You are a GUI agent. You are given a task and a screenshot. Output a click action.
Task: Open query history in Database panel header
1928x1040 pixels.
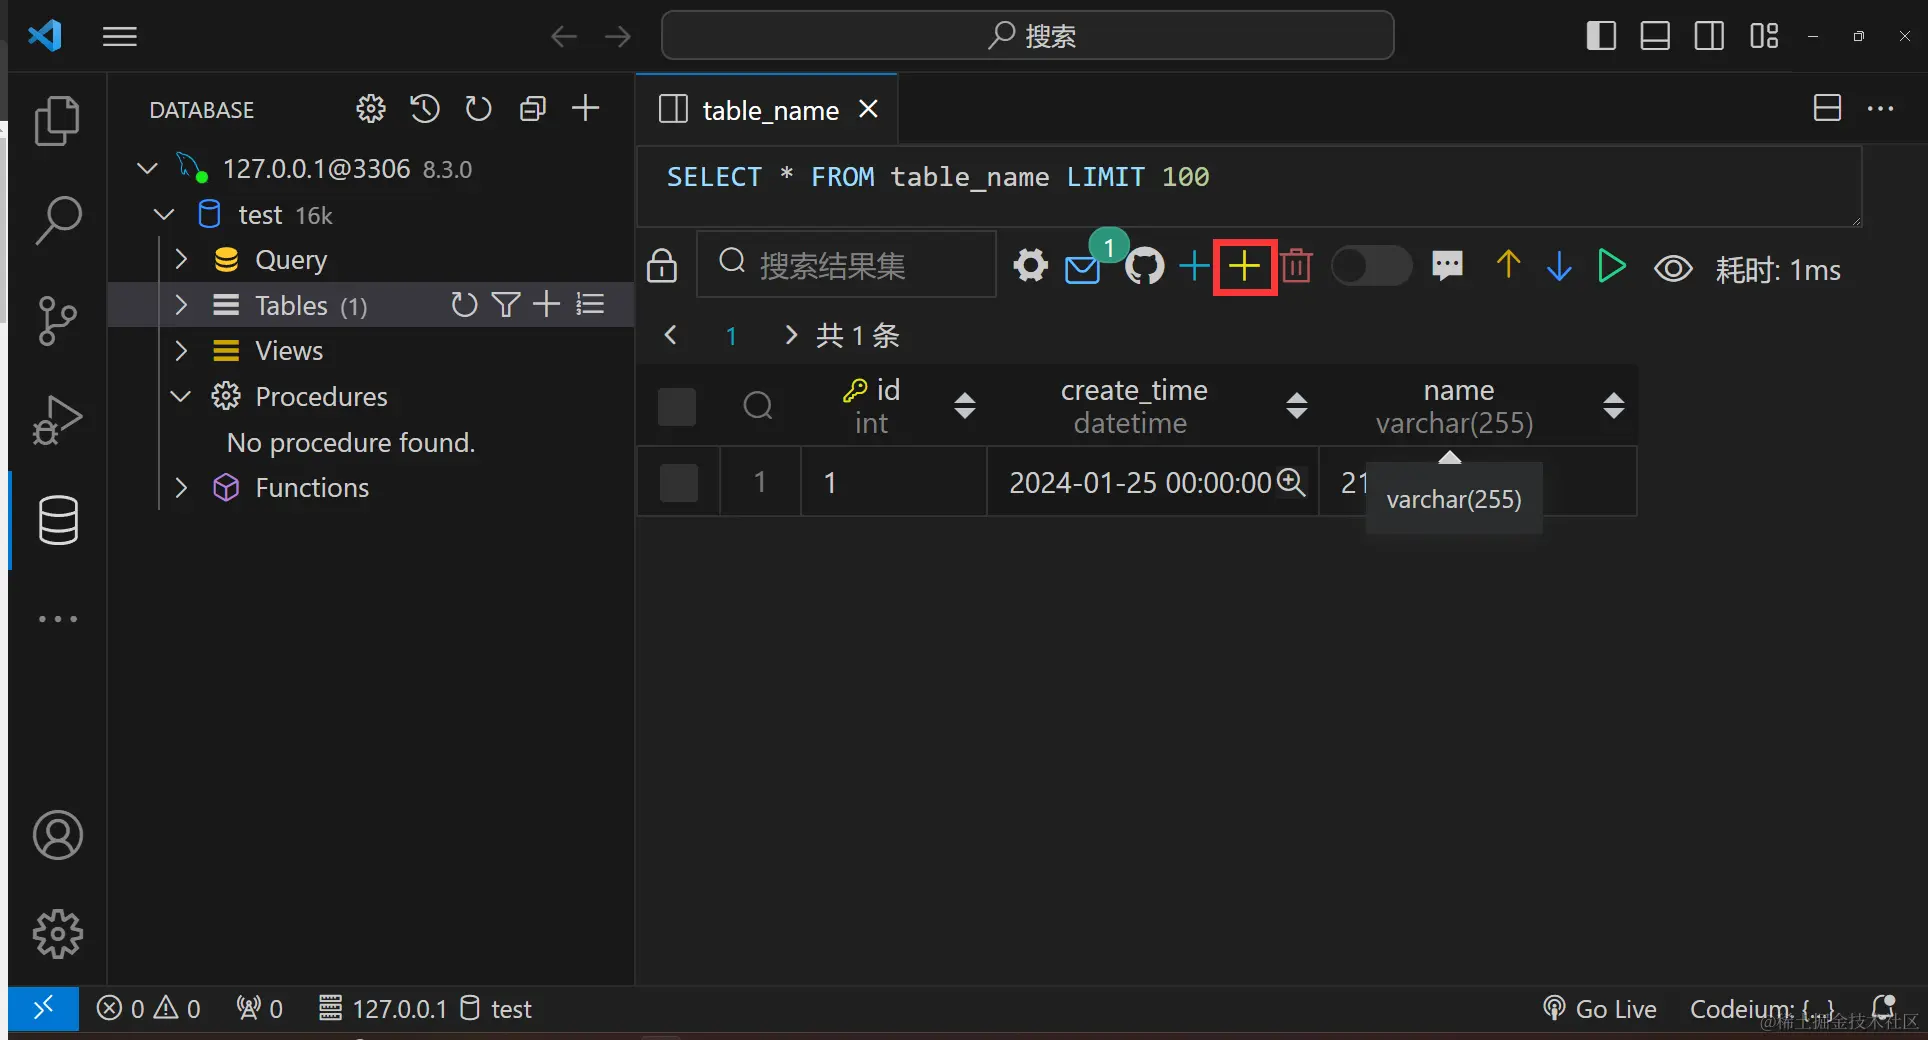tap(425, 108)
